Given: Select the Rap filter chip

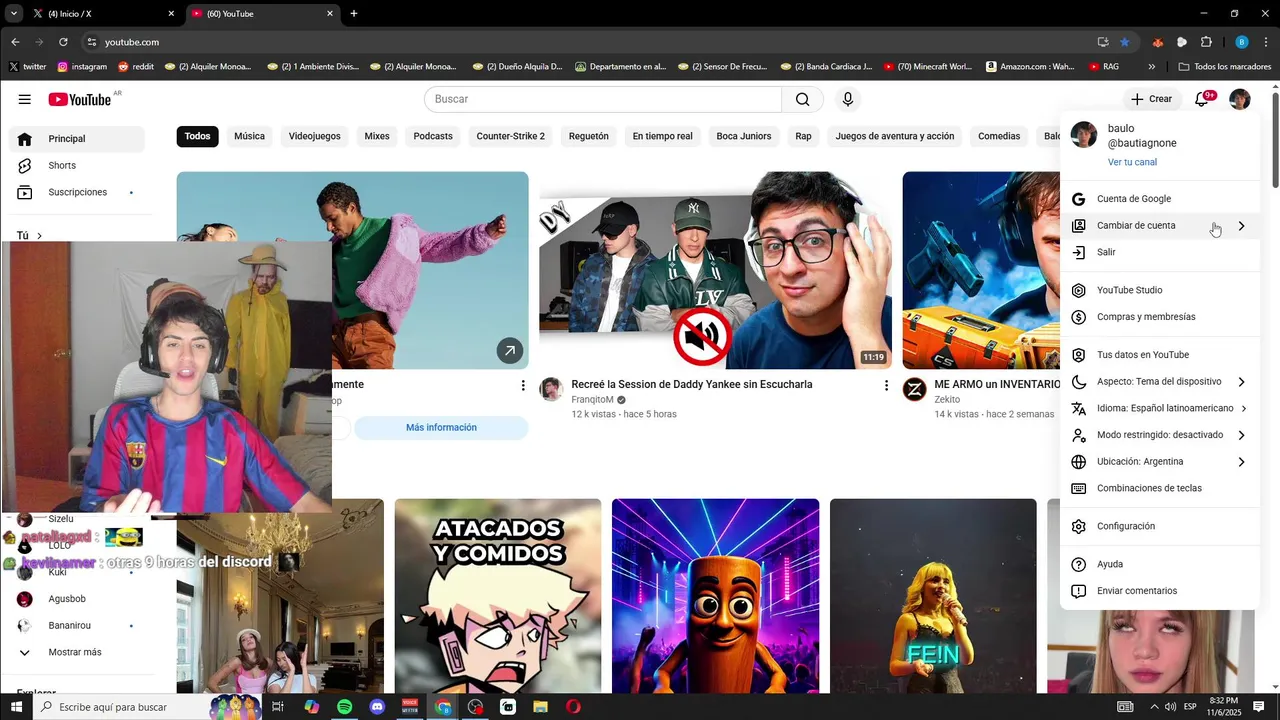Looking at the screenshot, I should [x=803, y=136].
